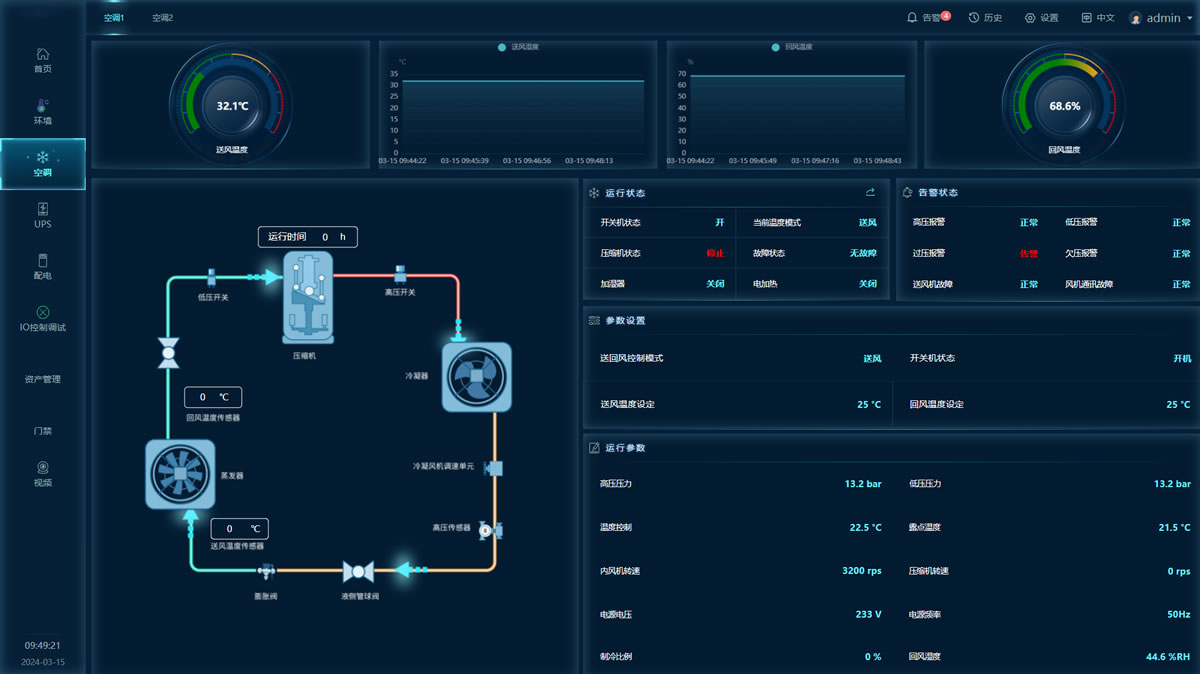This screenshot has width=1200, height=674.
Task: Open the 历史 history link in header
Action: click(x=985, y=18)
